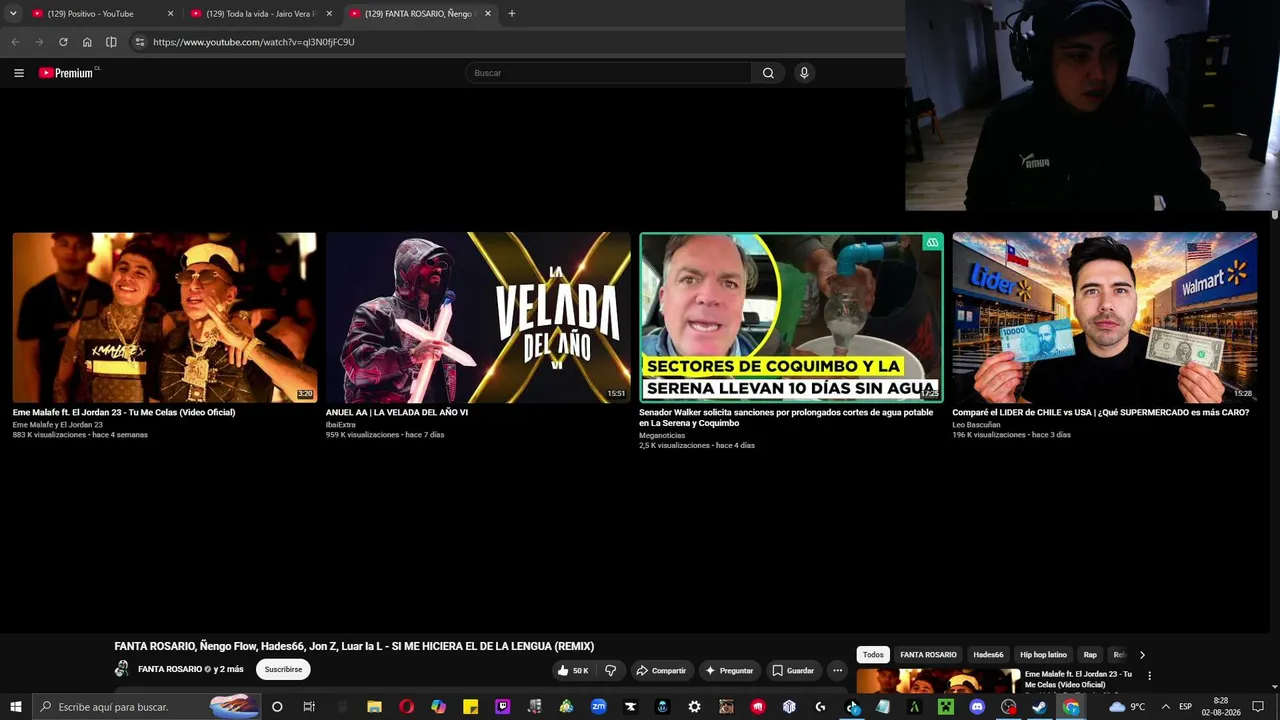The image size is (1280, 720).
Task: Open Twitch from the taskbar
Action: click(x=502, y=707)
